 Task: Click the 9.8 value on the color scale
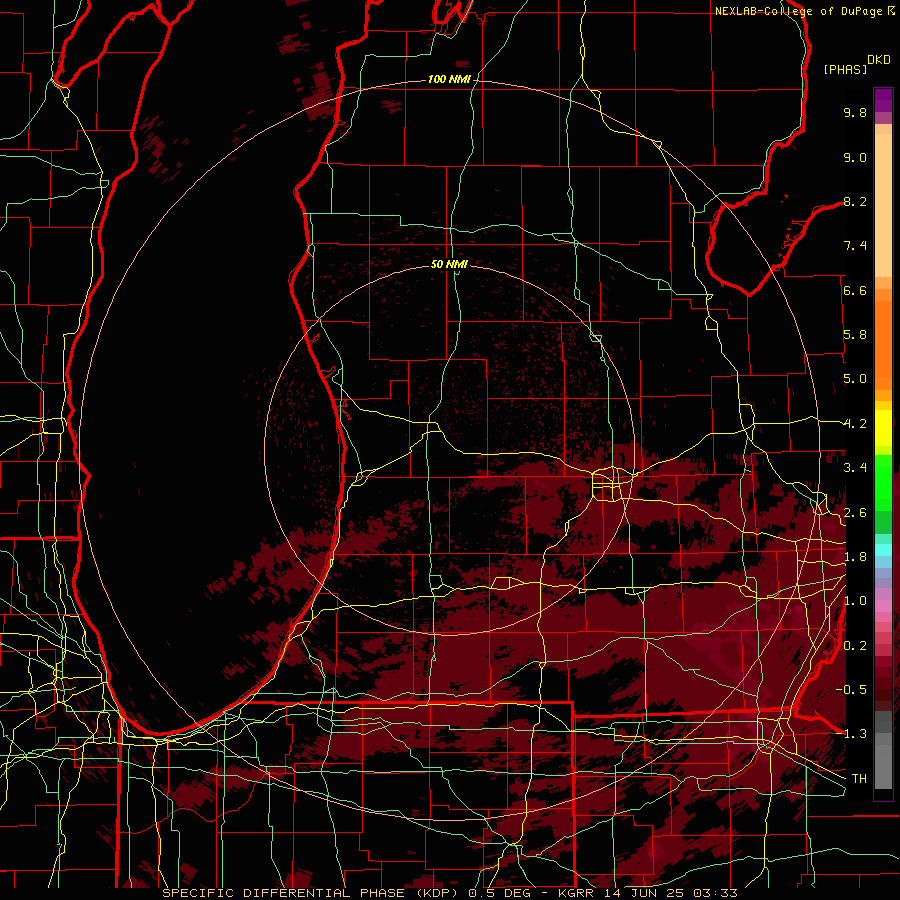pyautogui.click(x=855, y=112)
